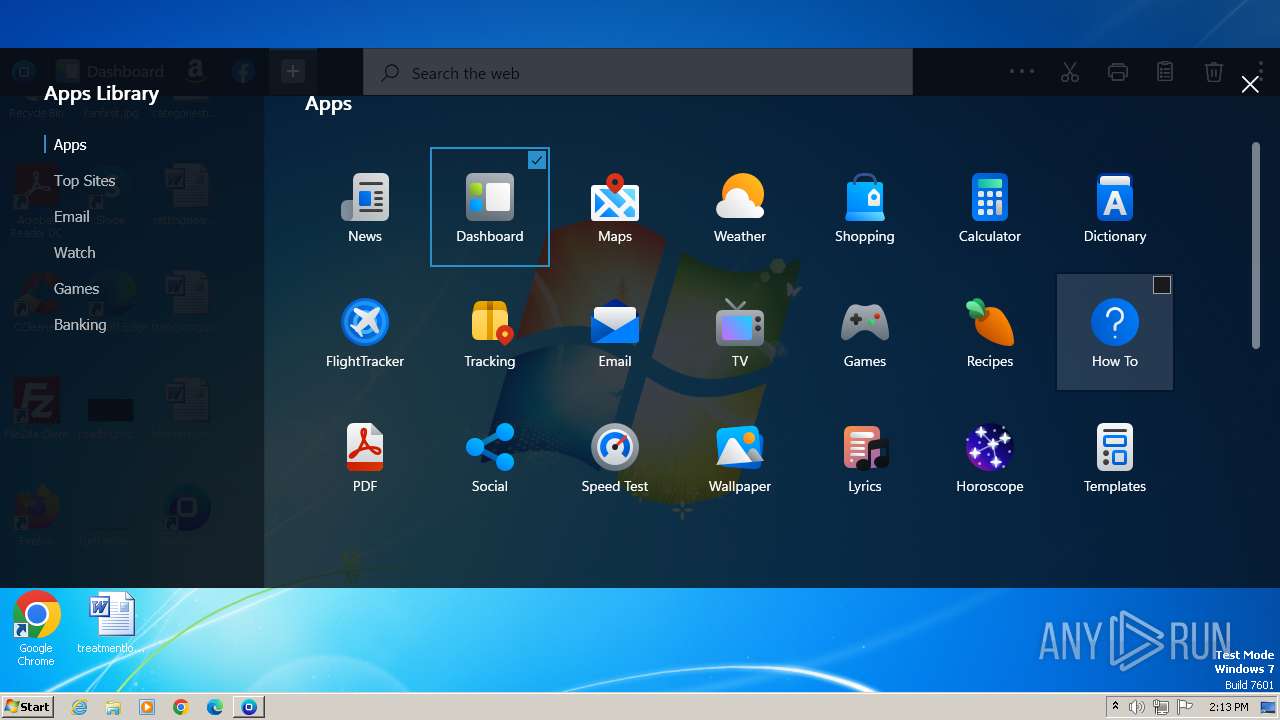
Task: Open the Shopping app
Action: pos(865,208)
